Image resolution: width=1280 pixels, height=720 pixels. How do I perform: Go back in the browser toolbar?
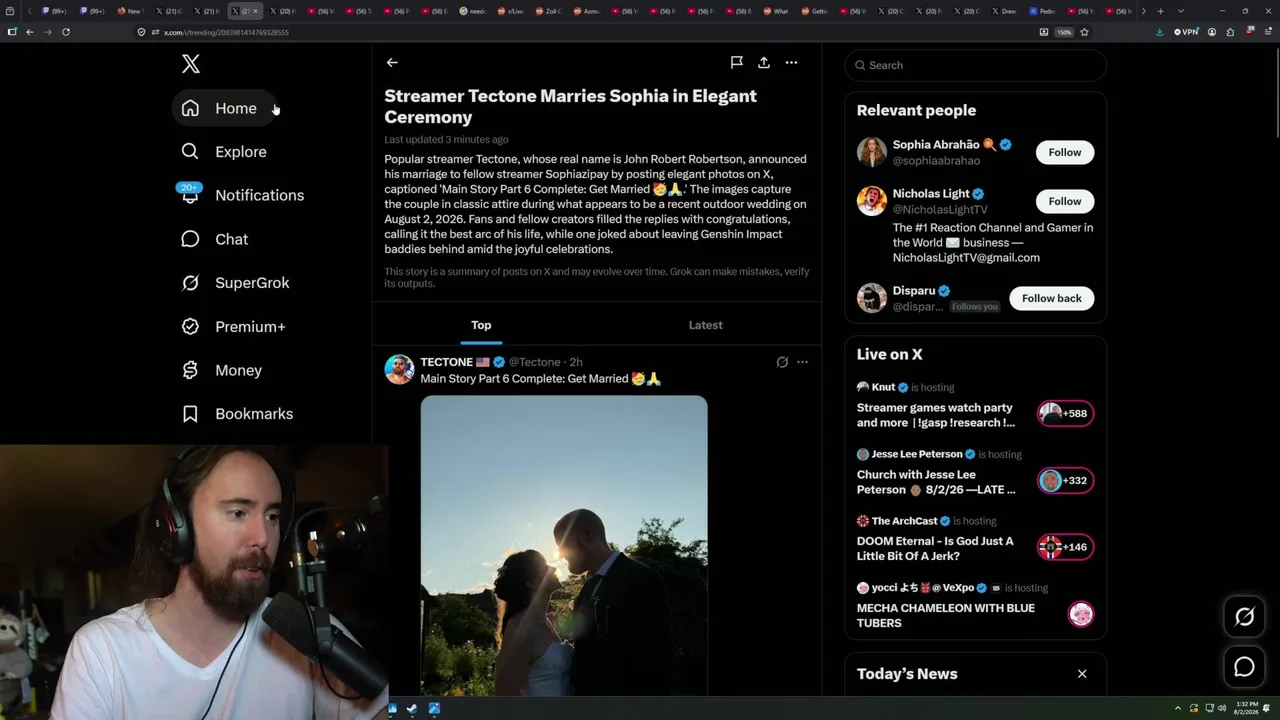point(30,32)
